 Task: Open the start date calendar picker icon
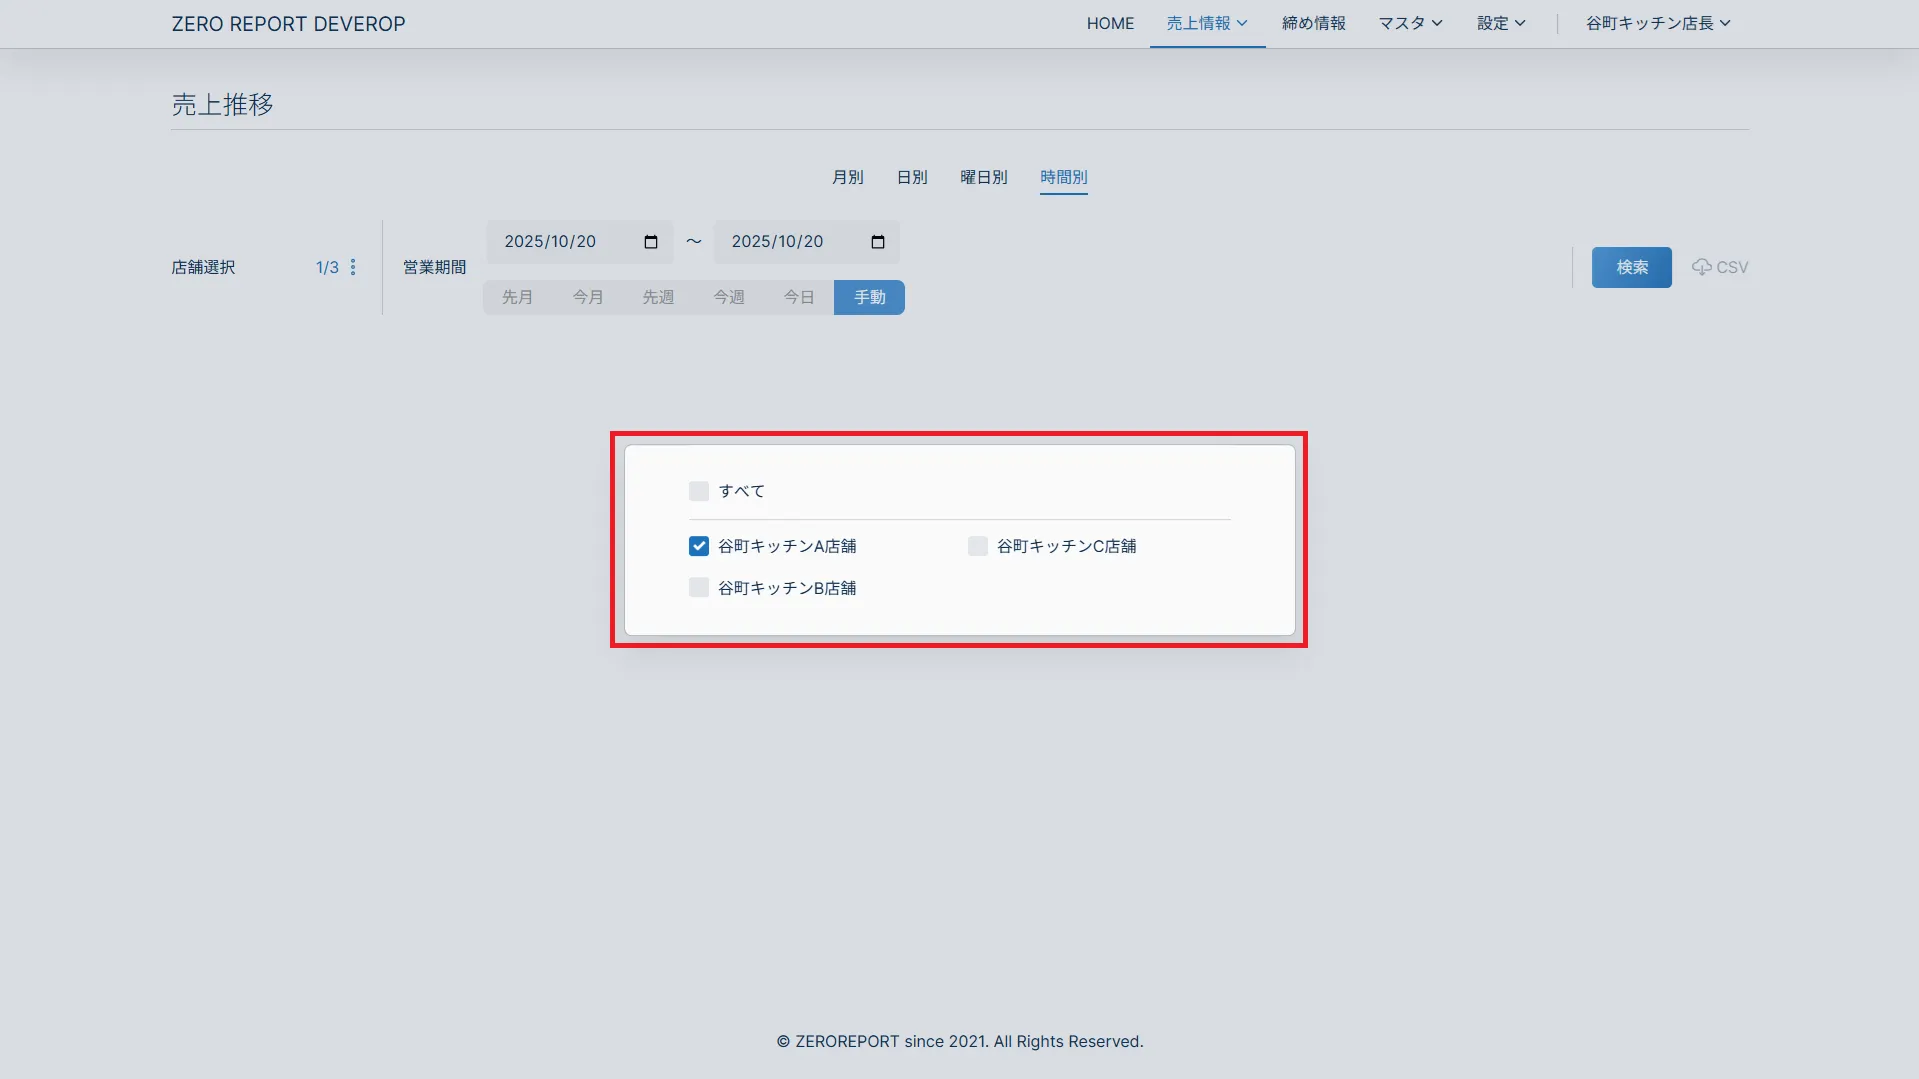pos(651,242)
